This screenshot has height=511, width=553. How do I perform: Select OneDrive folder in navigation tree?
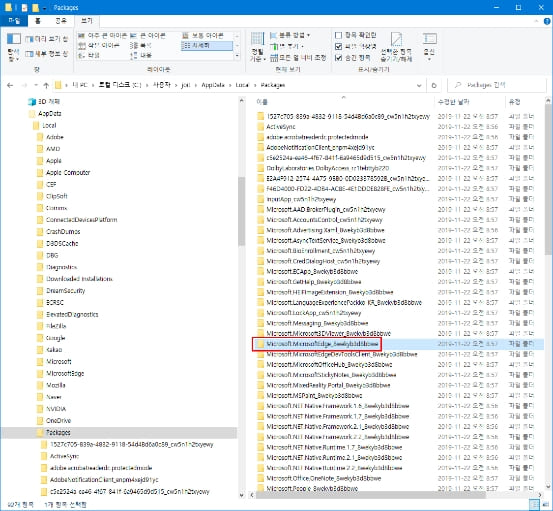point(58,420)
